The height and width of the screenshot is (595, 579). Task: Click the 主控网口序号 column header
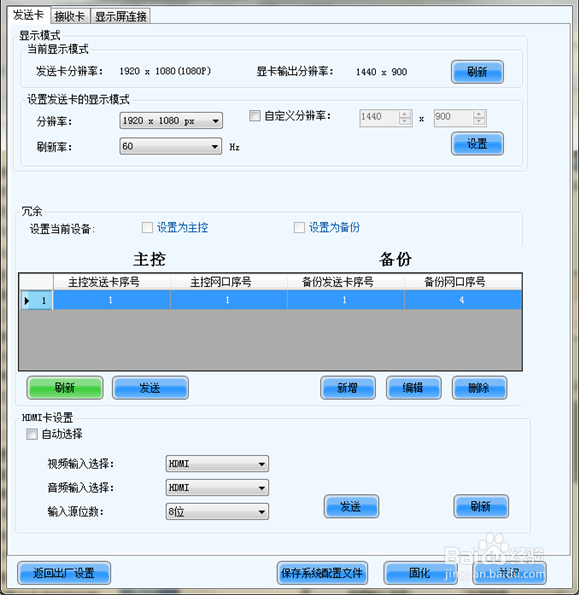[229, 282]
